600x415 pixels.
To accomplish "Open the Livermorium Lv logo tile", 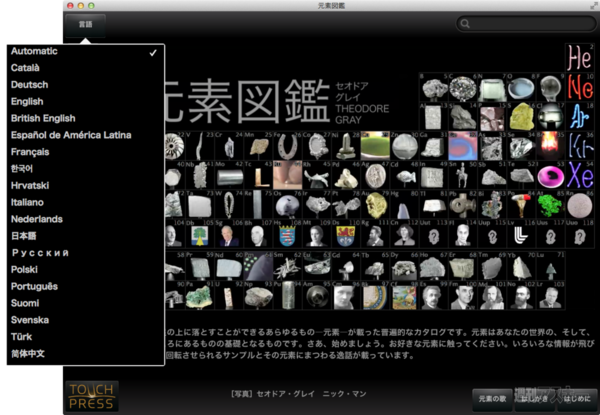I will (522, 234).
